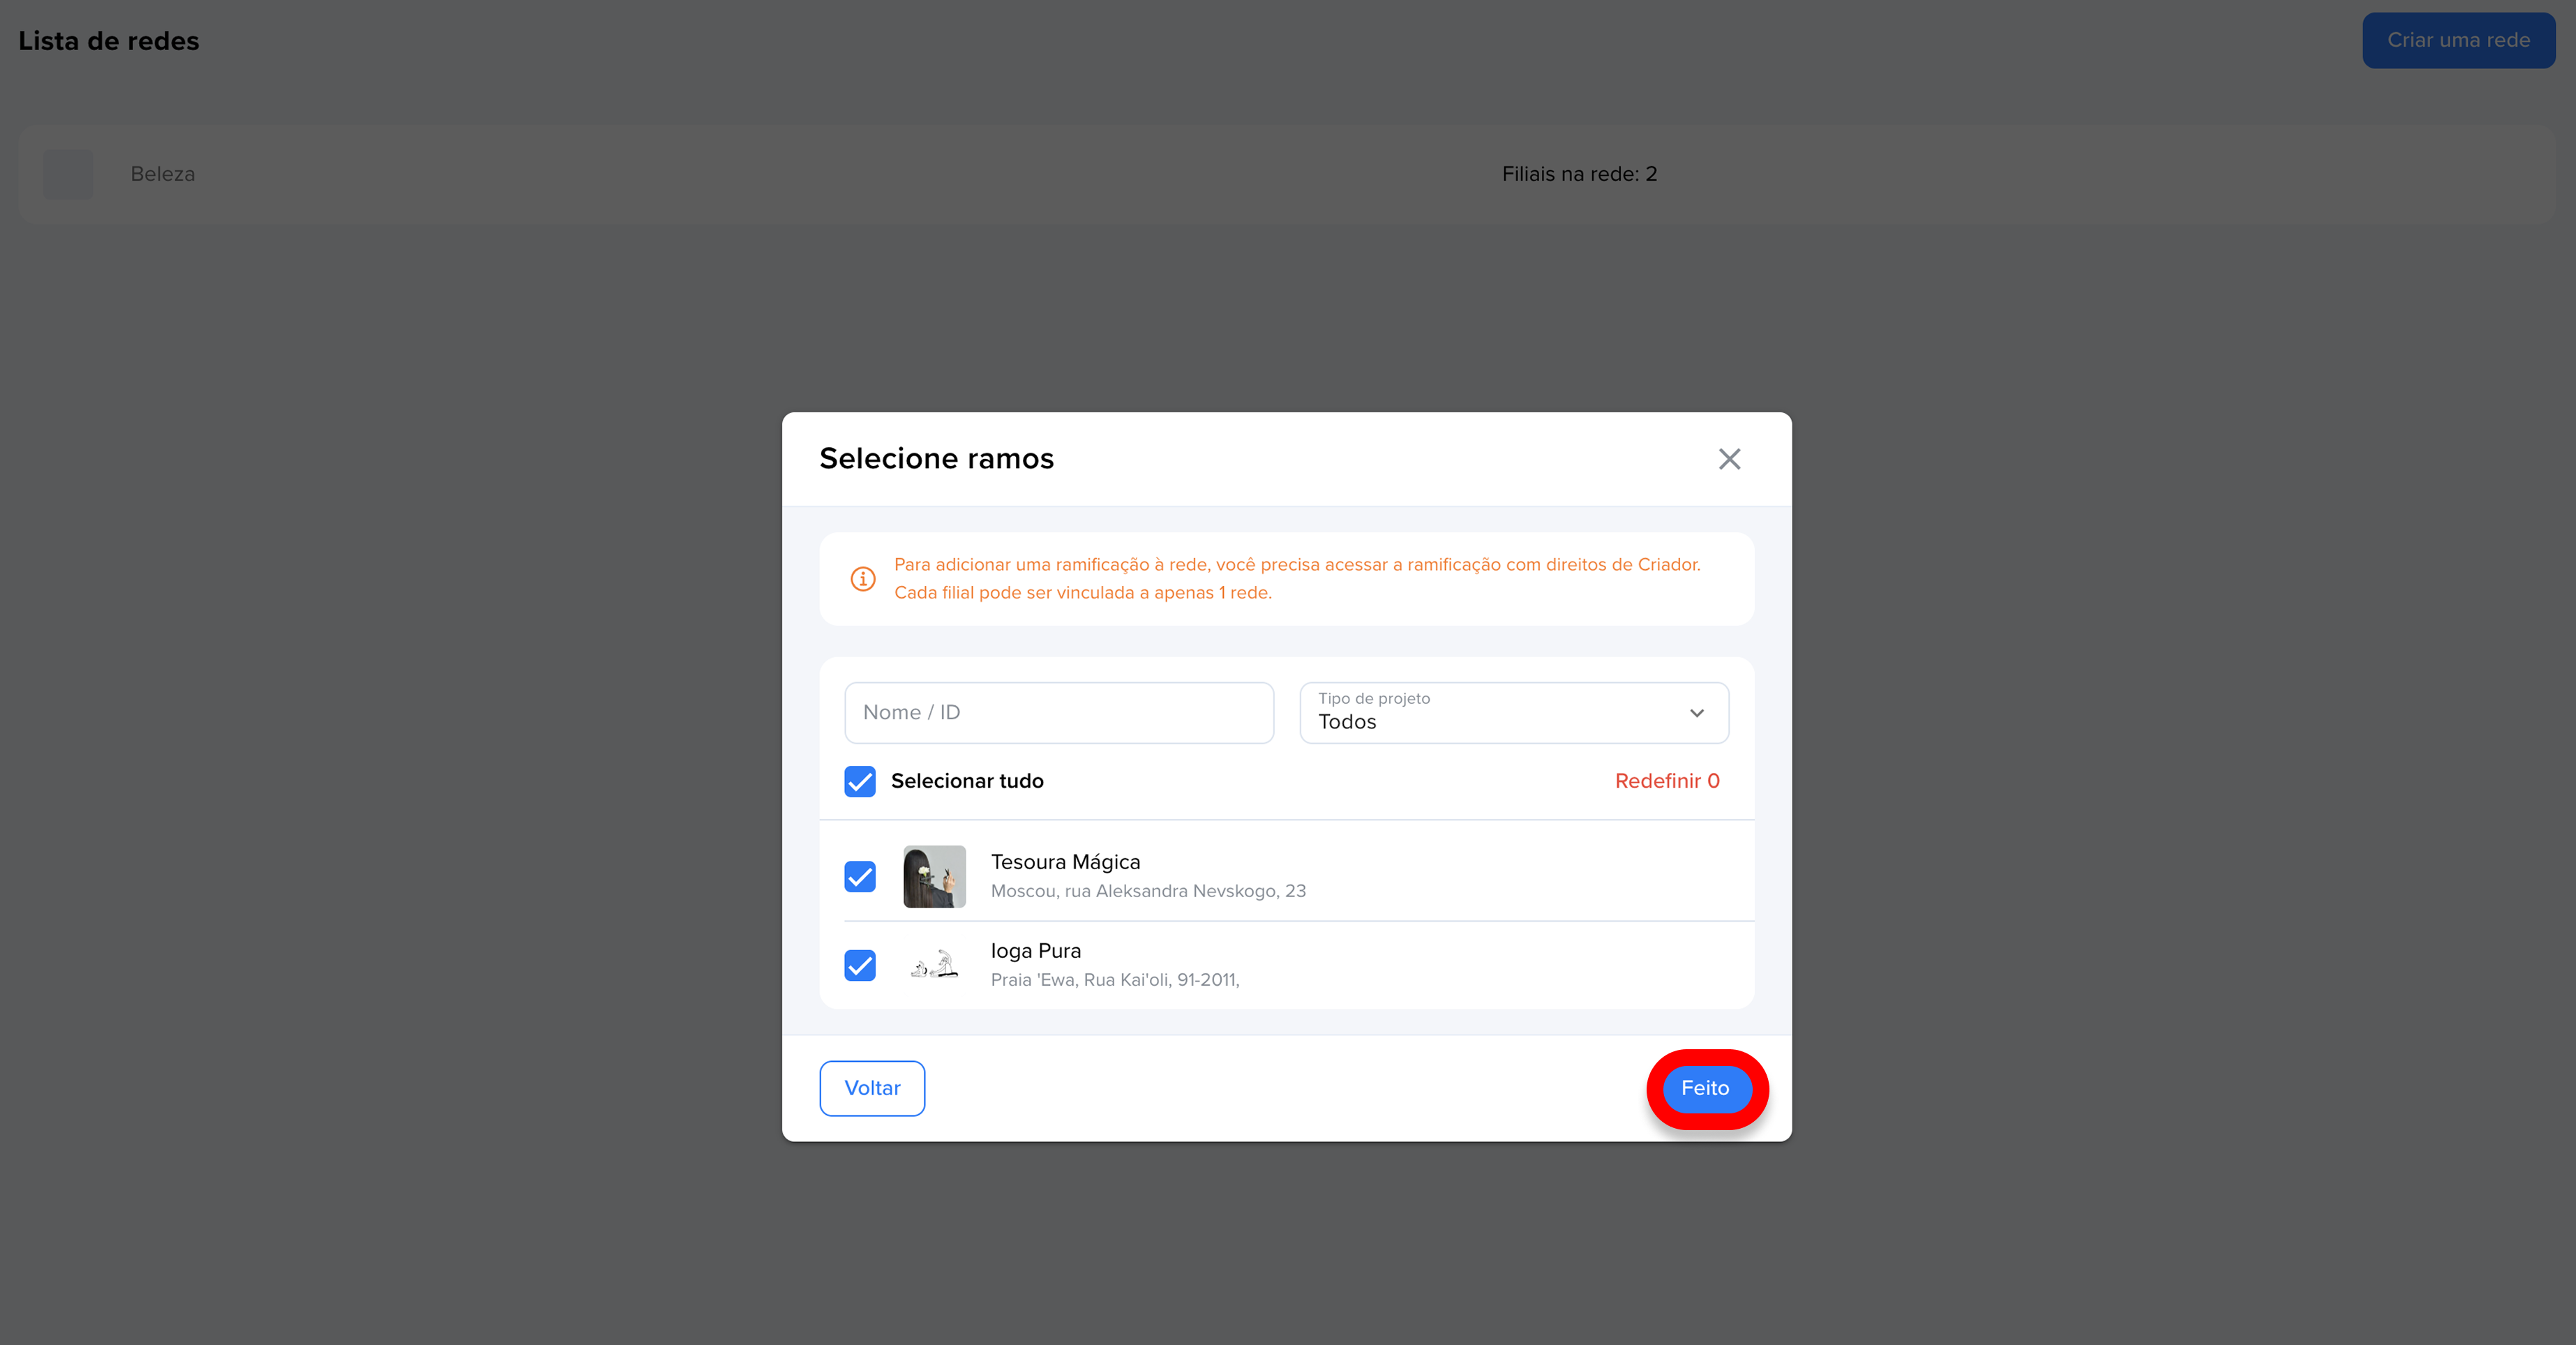Uncheck the Ioga Pura branch checkbox
The width and height of the screenshot is (2576, 1345).
pyautogui.click(x=859, y=965)
